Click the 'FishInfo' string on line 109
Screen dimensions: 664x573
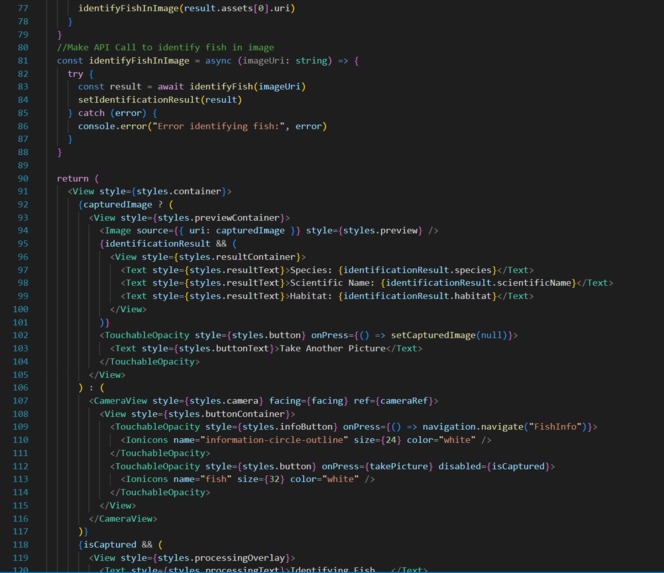[555, 427]
